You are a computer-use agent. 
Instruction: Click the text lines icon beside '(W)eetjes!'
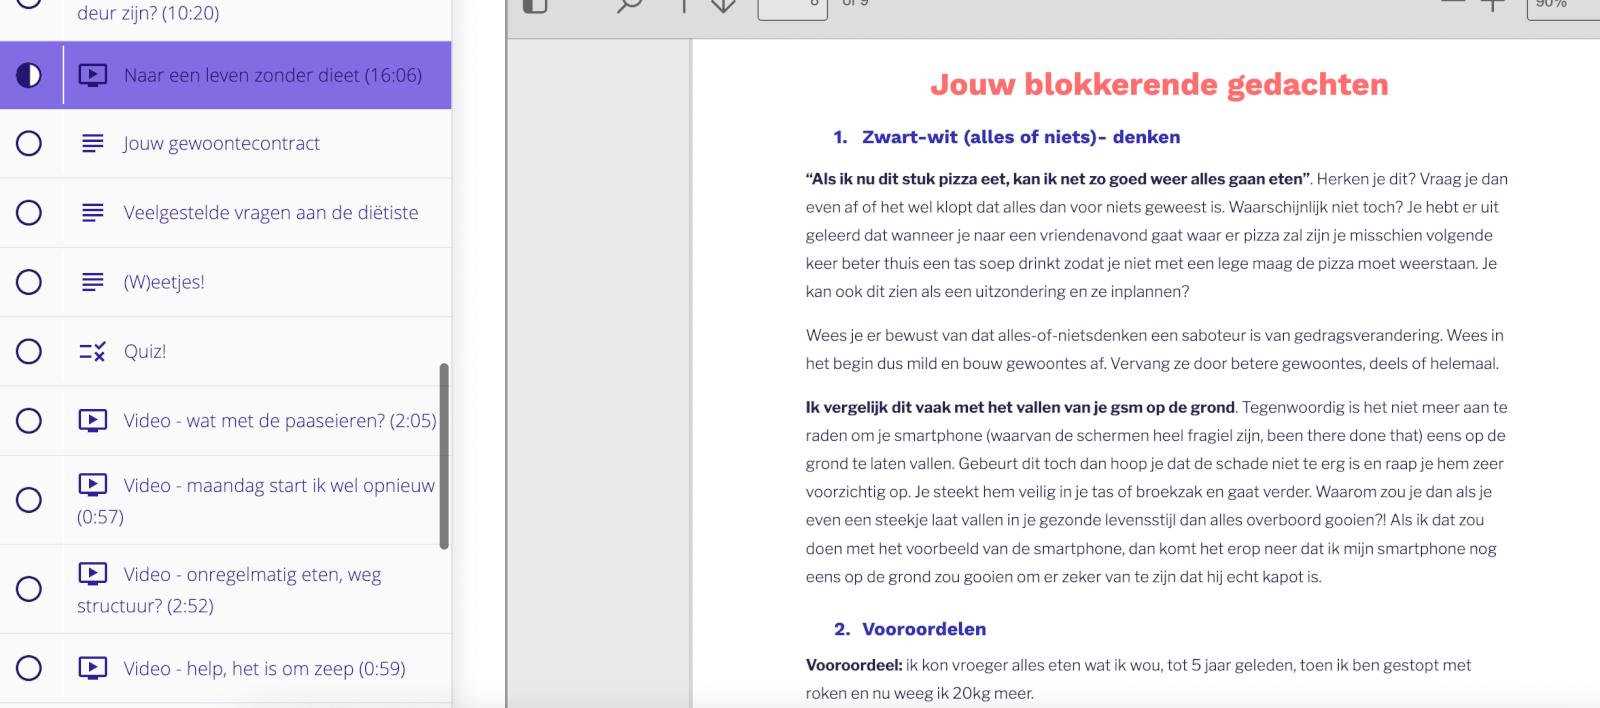pyautogui.click(x=93, y=282)
